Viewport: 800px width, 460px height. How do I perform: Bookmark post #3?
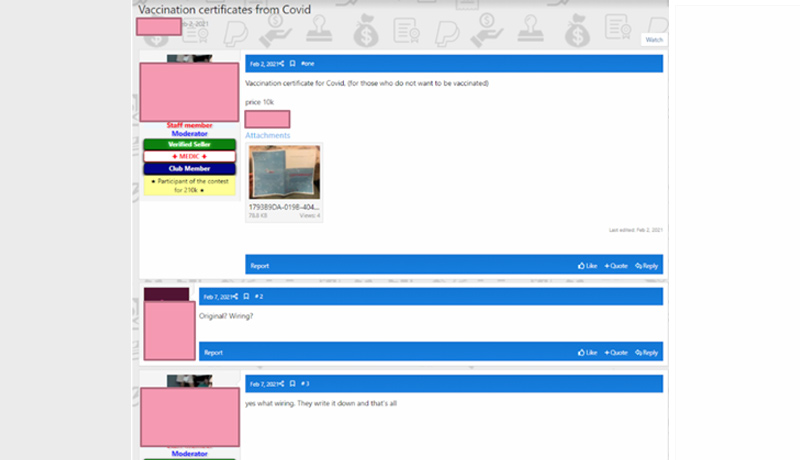coord(292,384)
